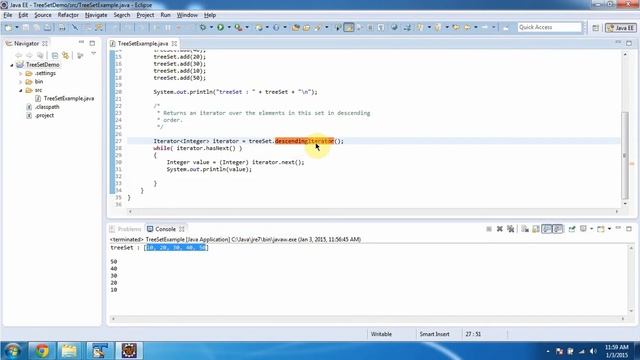
Task: Toggle Scroll Lock in Console toolbar
Action: pos(536,229)
